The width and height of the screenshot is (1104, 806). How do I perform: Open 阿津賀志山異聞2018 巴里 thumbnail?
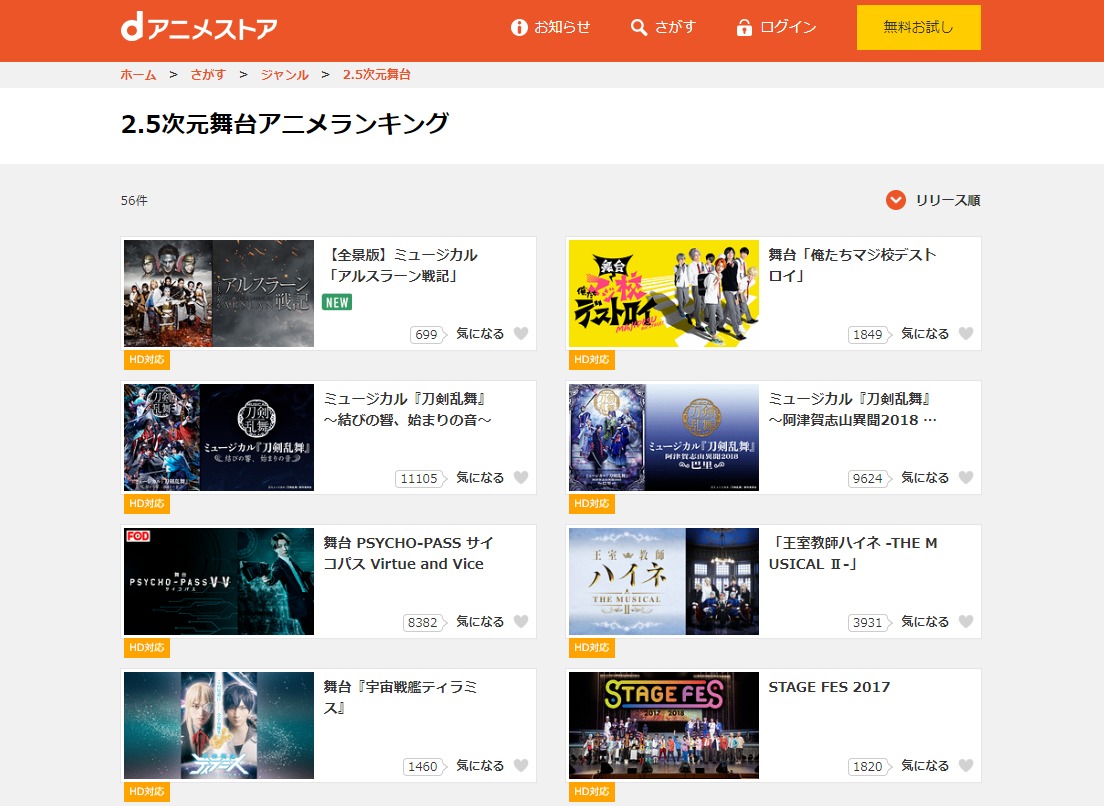click(664, 437)
